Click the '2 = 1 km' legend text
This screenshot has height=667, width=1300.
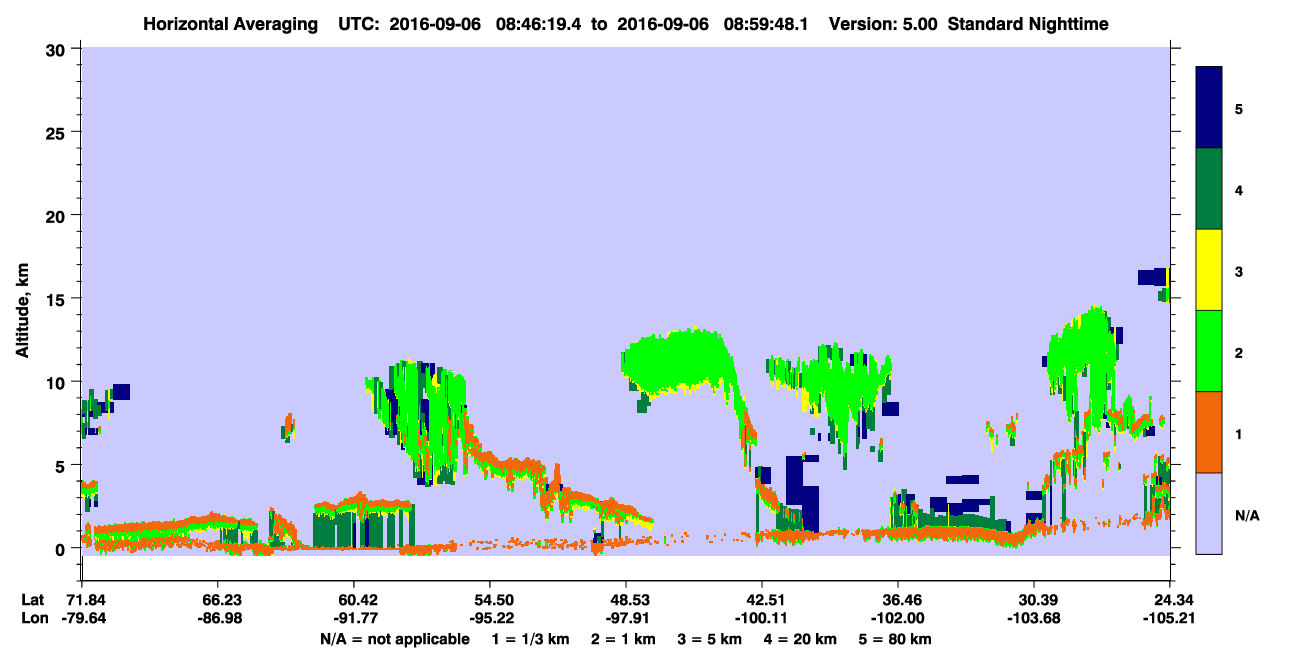point(622,639)
